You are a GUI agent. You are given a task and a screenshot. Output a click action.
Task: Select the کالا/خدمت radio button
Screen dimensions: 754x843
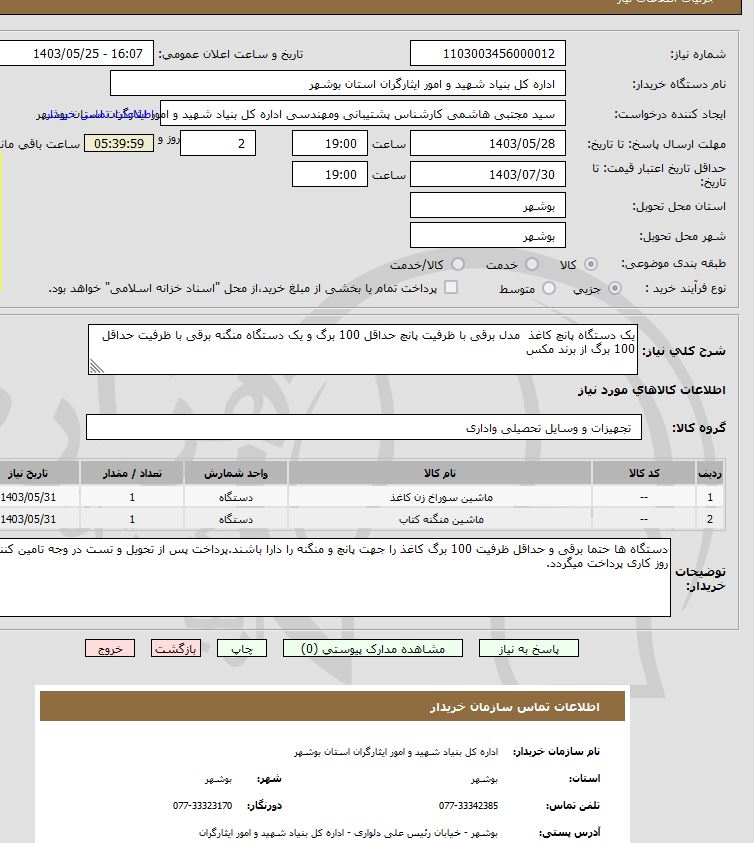(x=458, y=265)
